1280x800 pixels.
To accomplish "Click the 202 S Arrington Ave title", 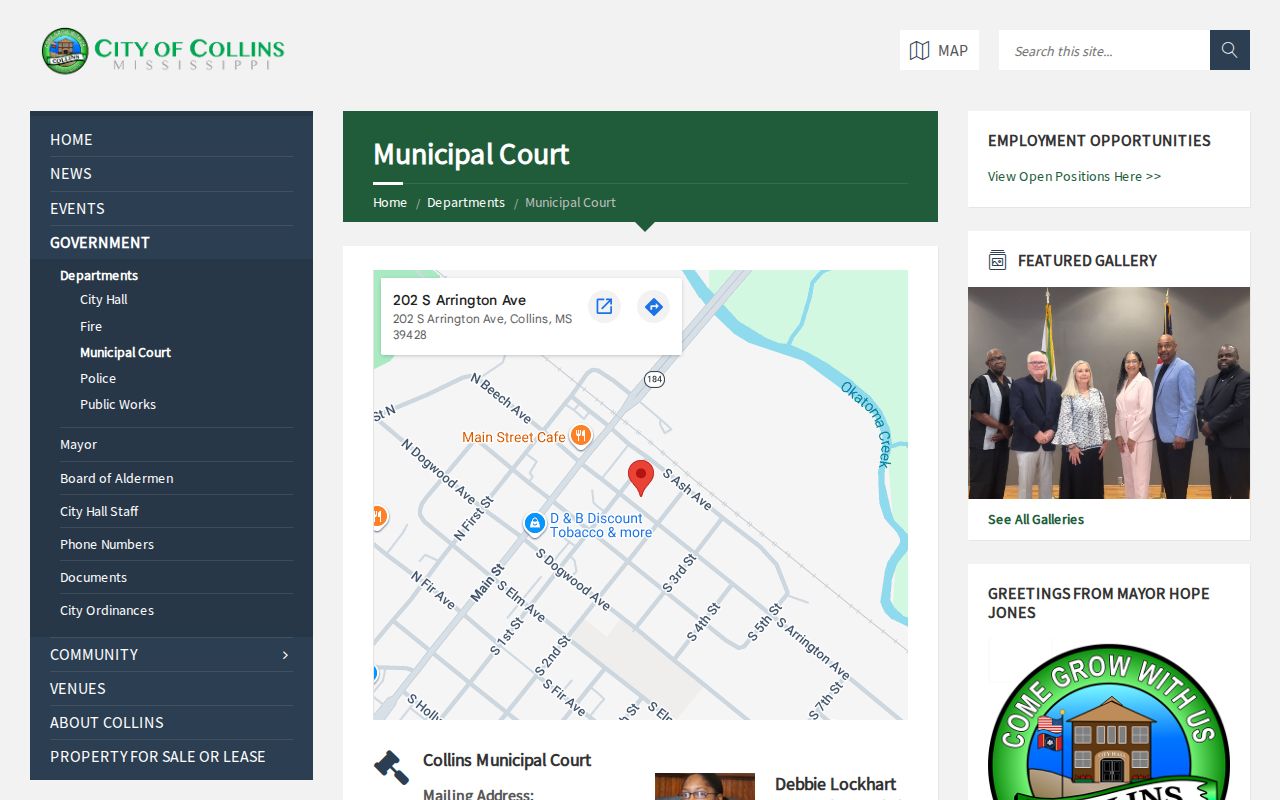I will pos(459,300).
